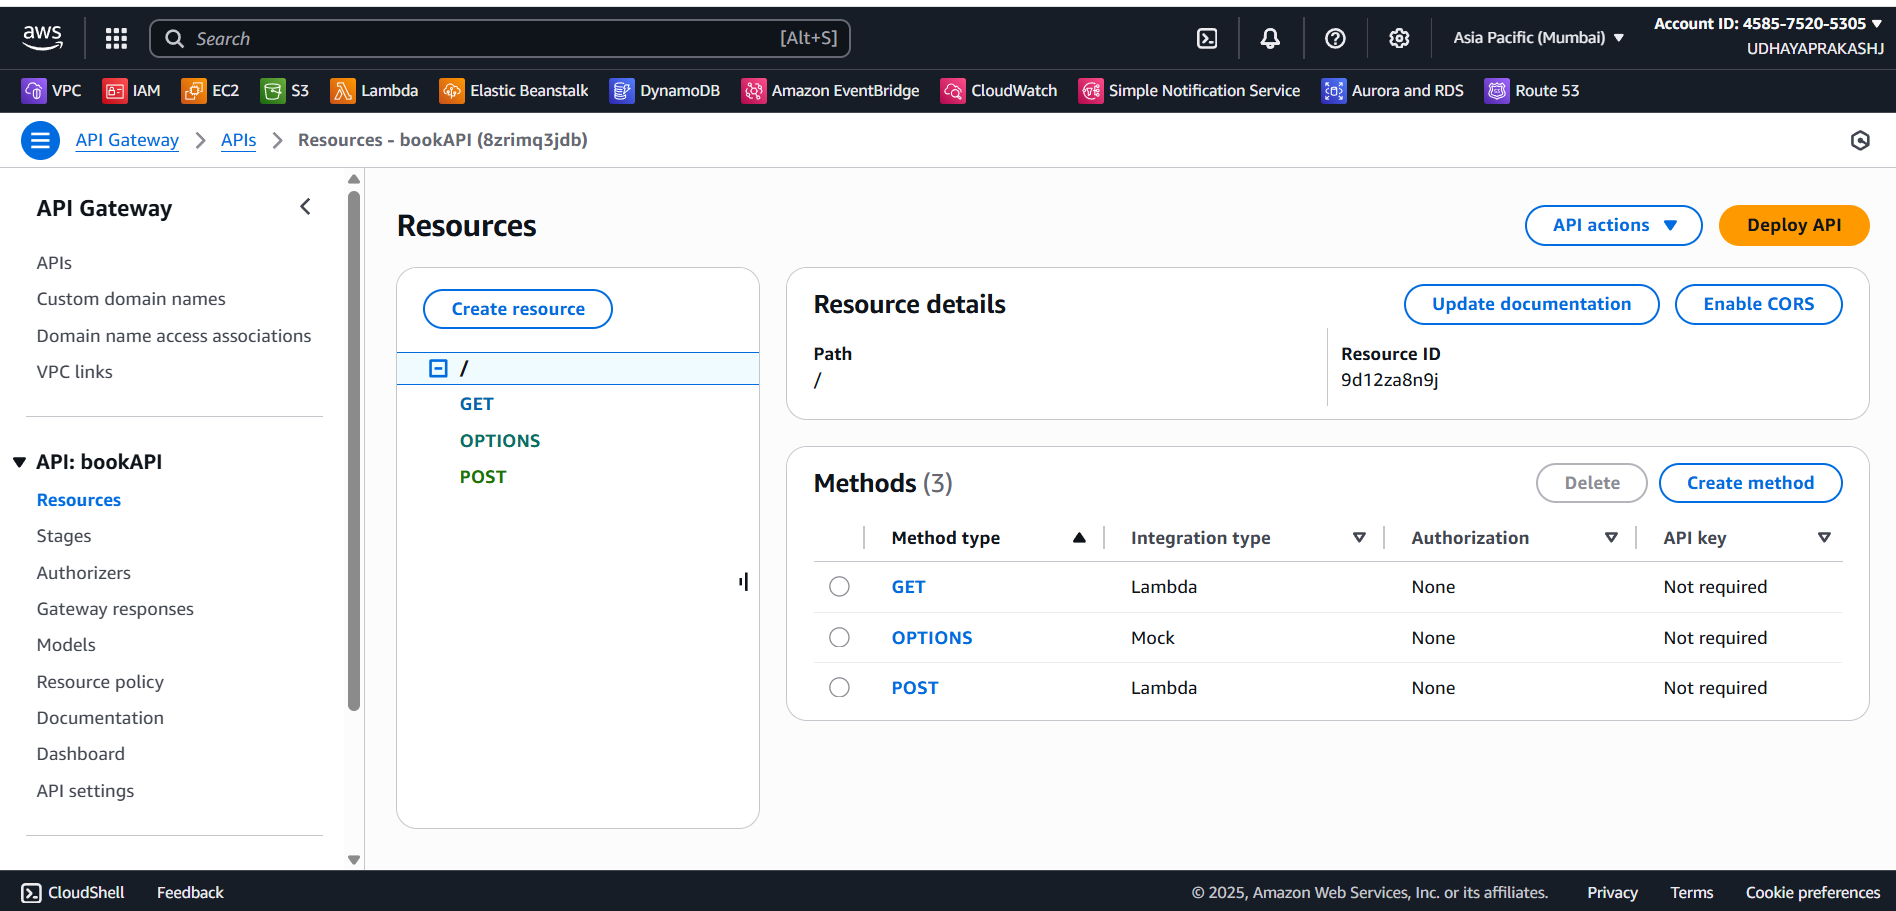Collapse the API: bookAPI sidebar section
1896x911 pixels.
(x=19, y=462)
